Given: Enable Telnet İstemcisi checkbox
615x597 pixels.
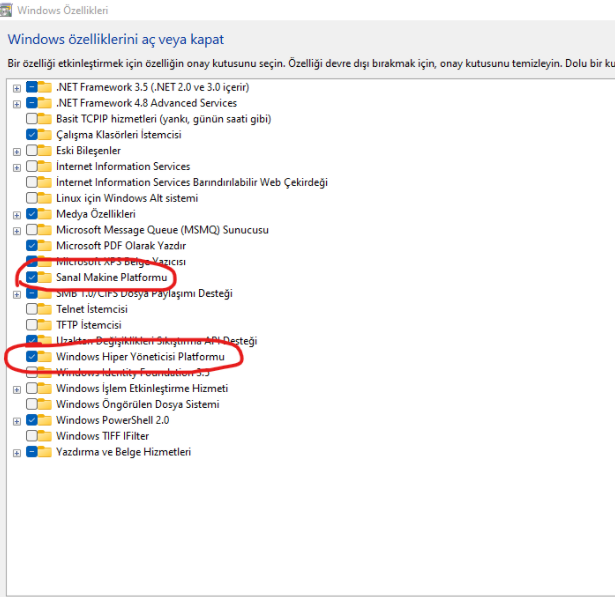Looking at the screenshot, I should (32, 309).
